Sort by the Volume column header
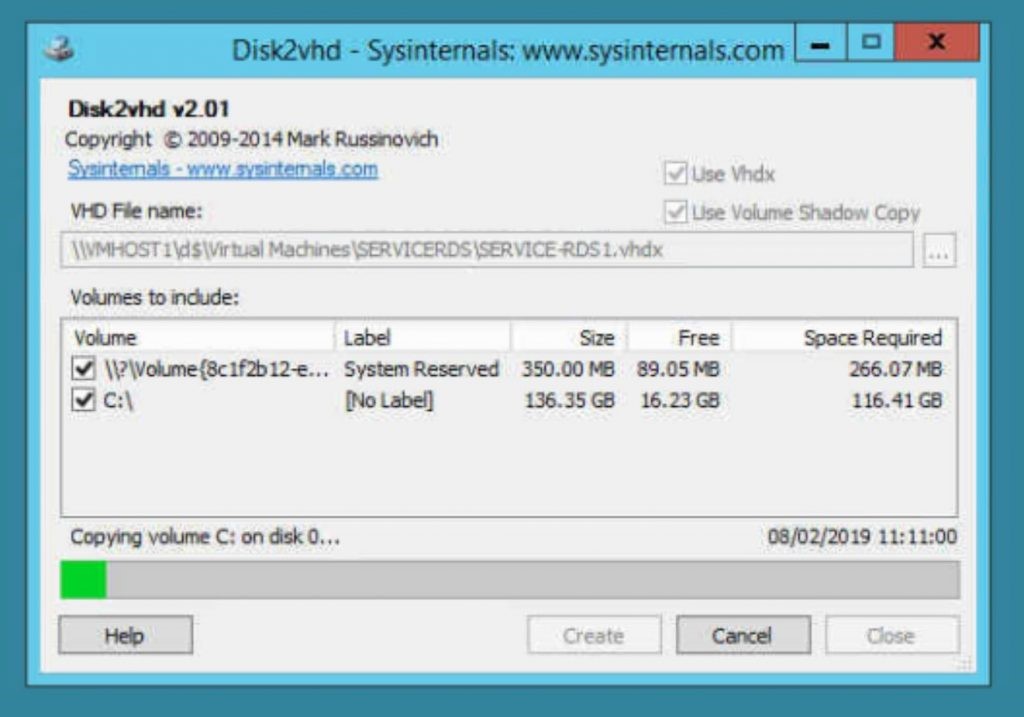The image size is (1024, 717). (198, 338)
